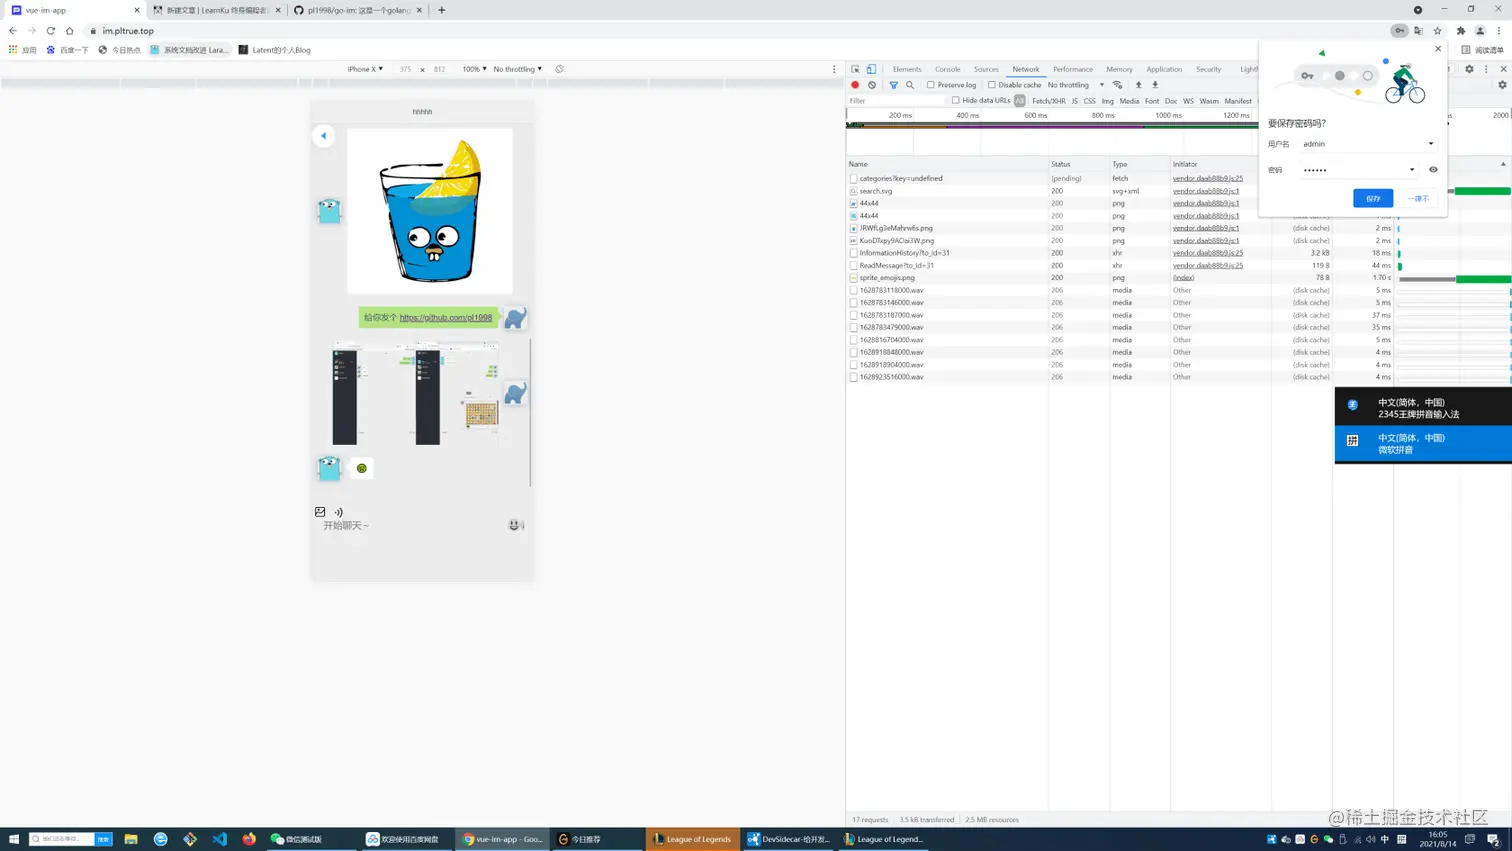Click the inspect element picker icon
This screenshot has width=1512, height=851.
(x=855, y=69)
